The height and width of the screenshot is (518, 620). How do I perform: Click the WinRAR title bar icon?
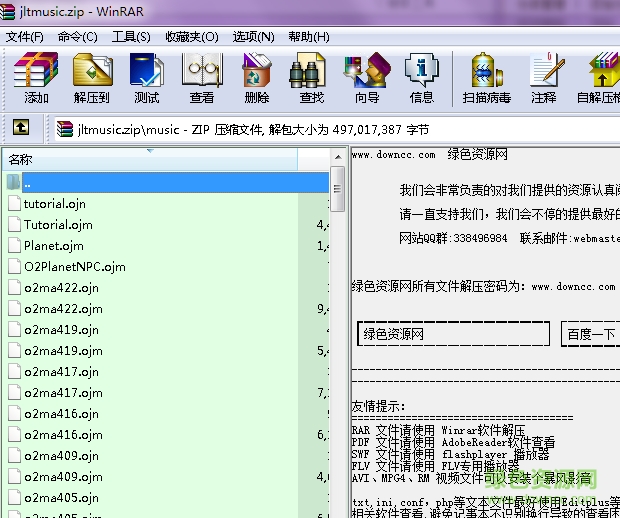[7, 11]
